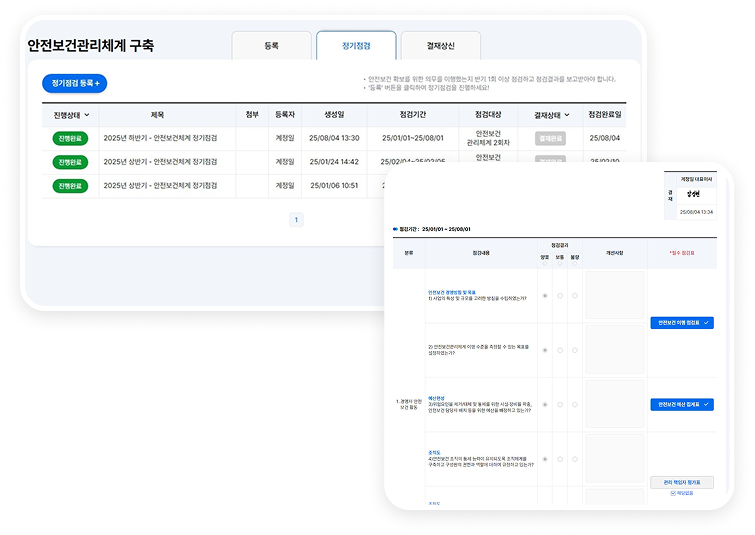Click the 안전보건 이행 점검표 button

pos(684,323)
